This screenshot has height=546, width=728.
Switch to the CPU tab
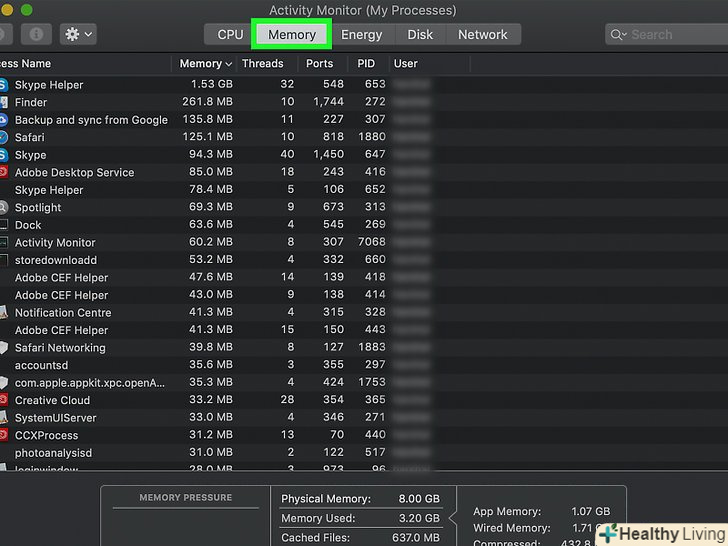tap(230, 34)
